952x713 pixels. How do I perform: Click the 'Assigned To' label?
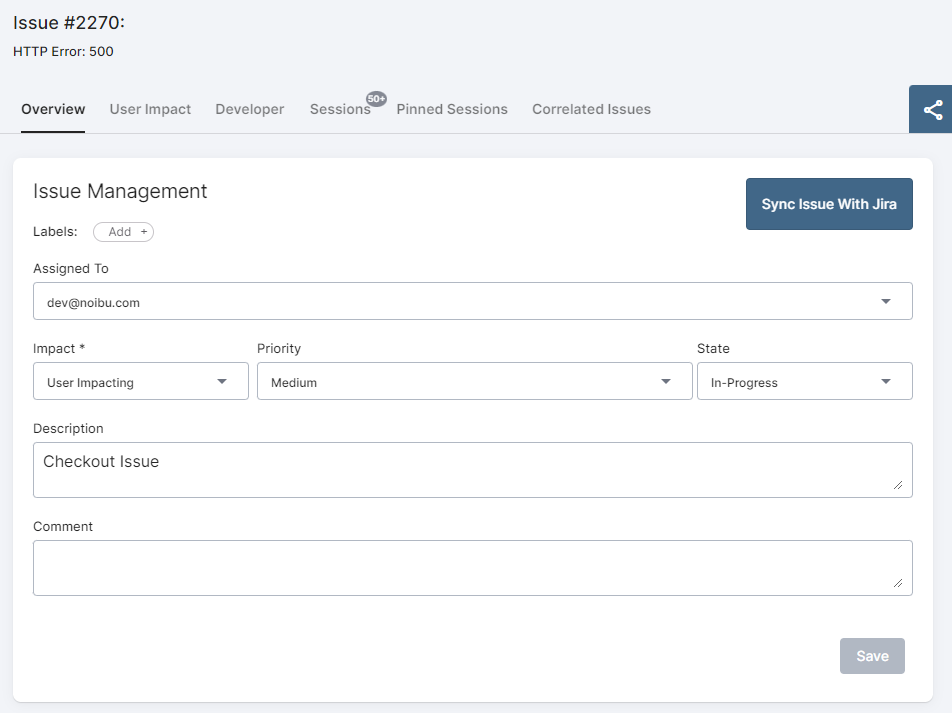point(71,268)
